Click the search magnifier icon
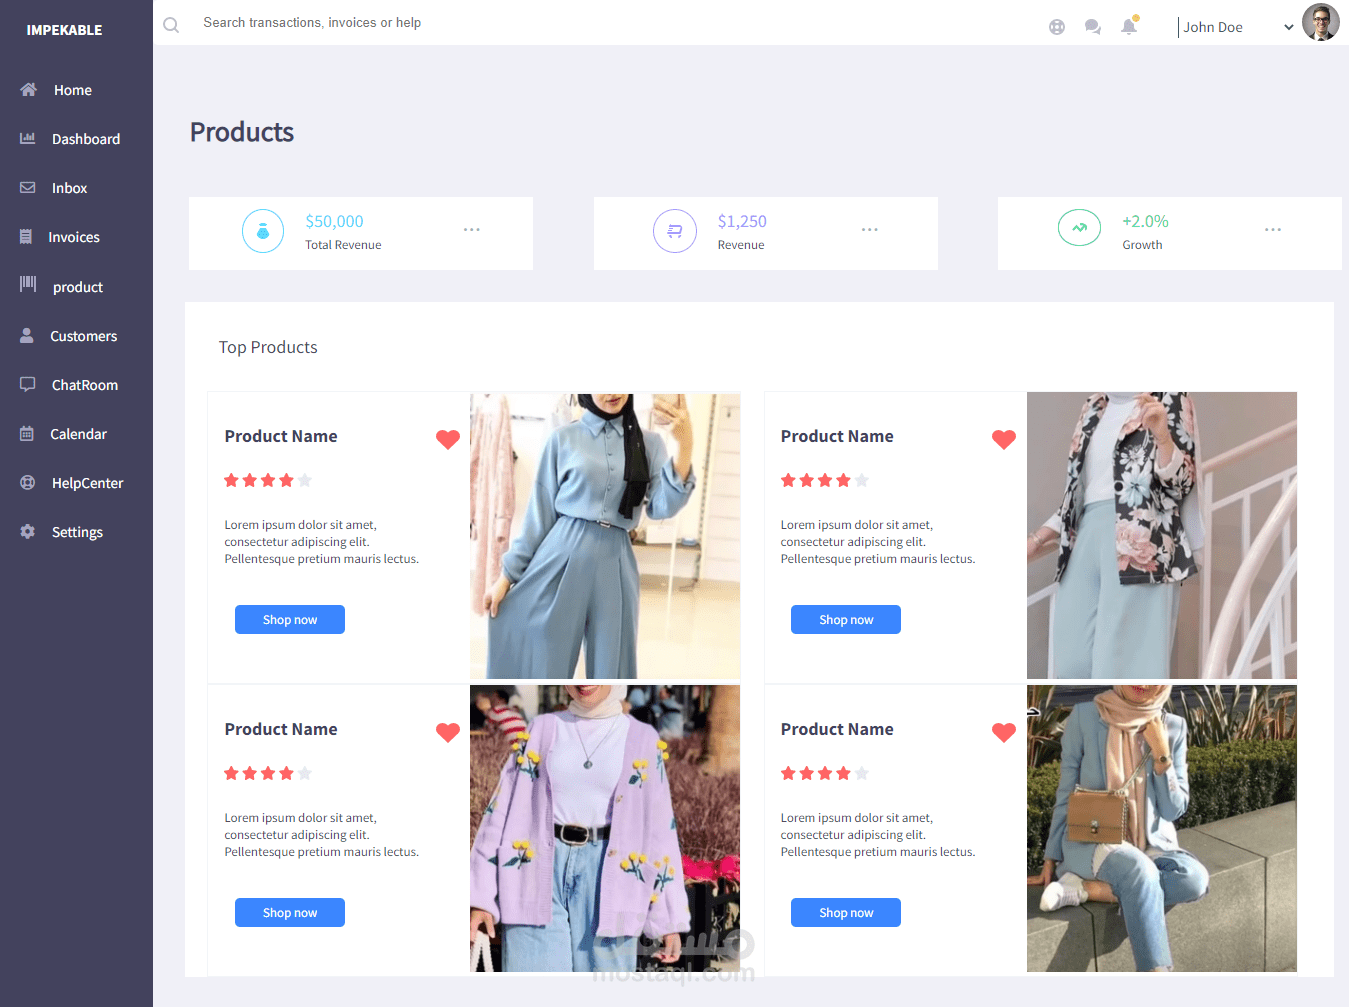 point(171,25)
